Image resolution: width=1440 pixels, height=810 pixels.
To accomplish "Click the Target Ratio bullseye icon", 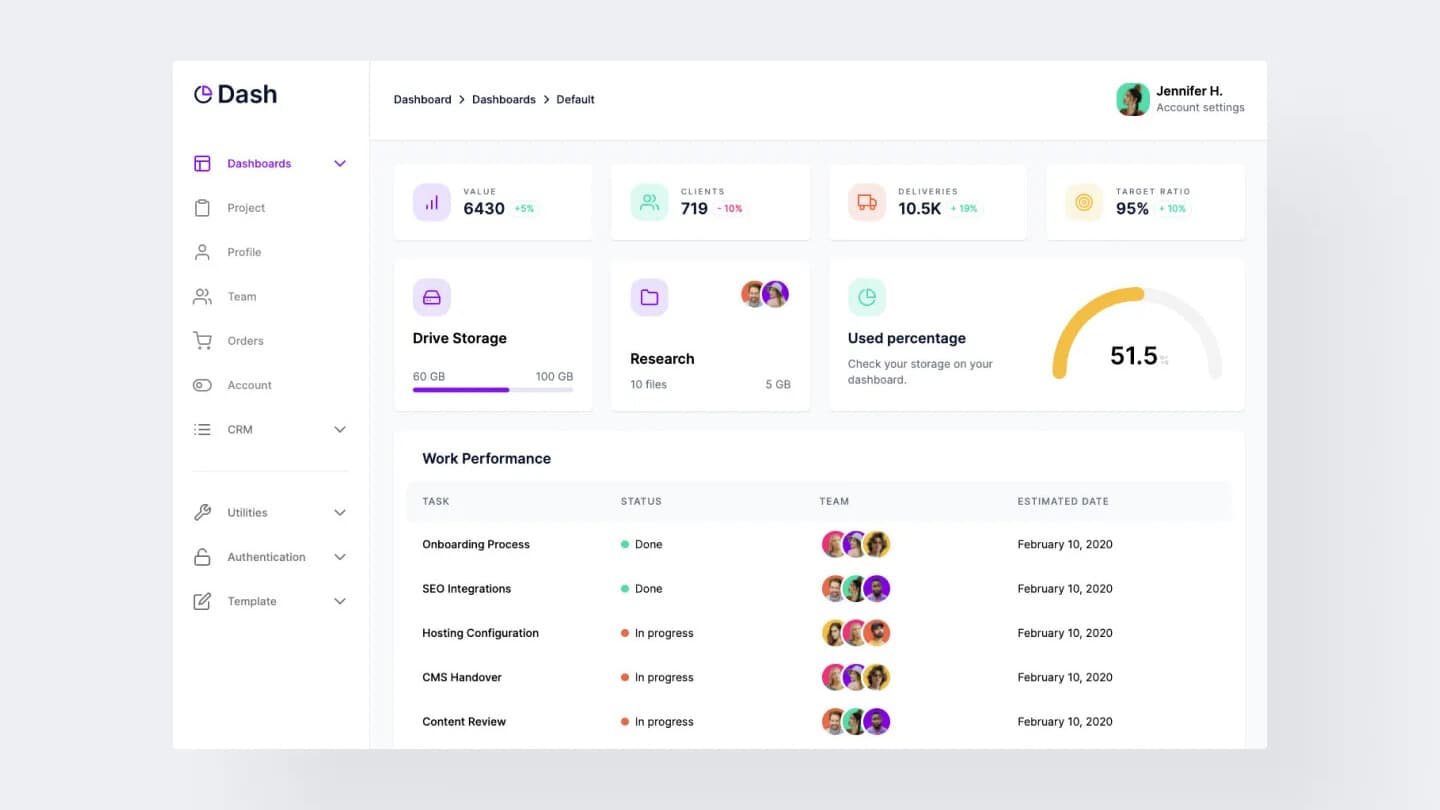I will pos(1084,202).
